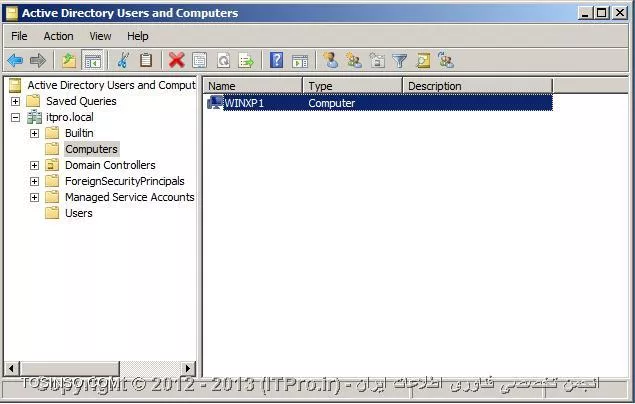The height and width of the screenshot is (404, 635).
Task: Close the Active Directory window
Action: pyautogui.click(x=620, y=13)
